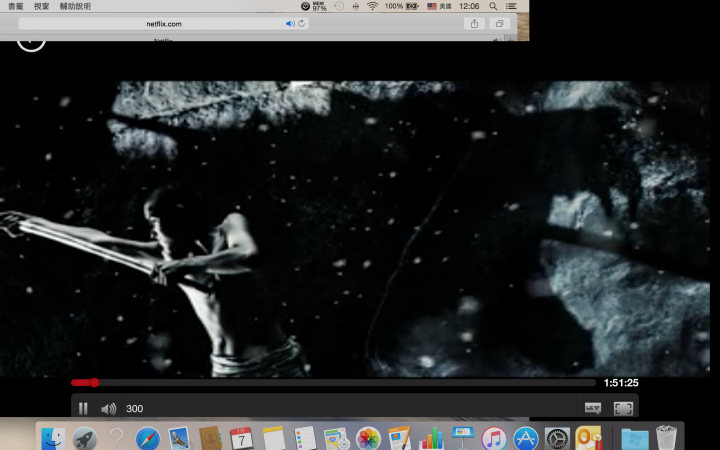The width and height of the screenshot is (720, 450).
Task: Open the US flag input source menu
Action: 439,6
